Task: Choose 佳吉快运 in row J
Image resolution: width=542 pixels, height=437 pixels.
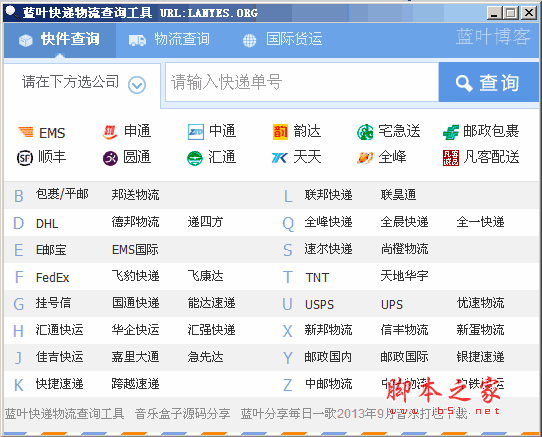Action: coord(59,356)
